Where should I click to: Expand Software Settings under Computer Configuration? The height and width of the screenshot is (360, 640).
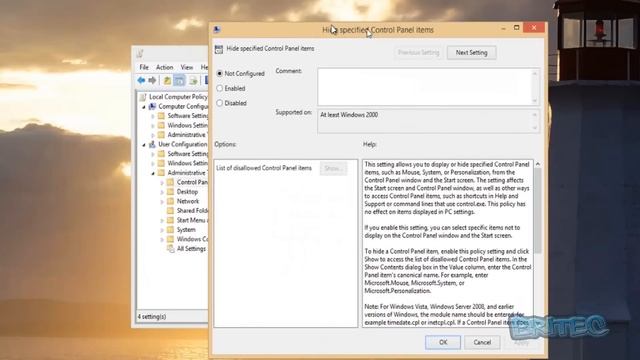[153, 116]
